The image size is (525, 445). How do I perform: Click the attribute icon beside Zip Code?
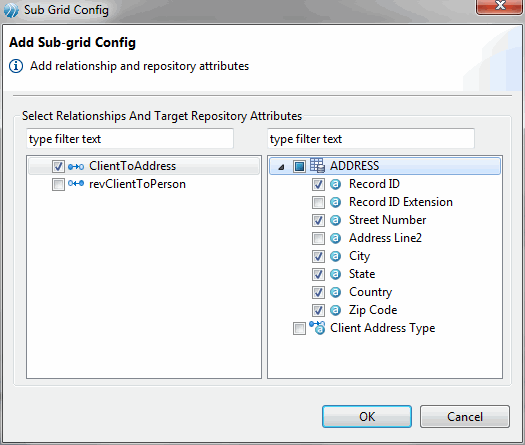tap(335, 310)
